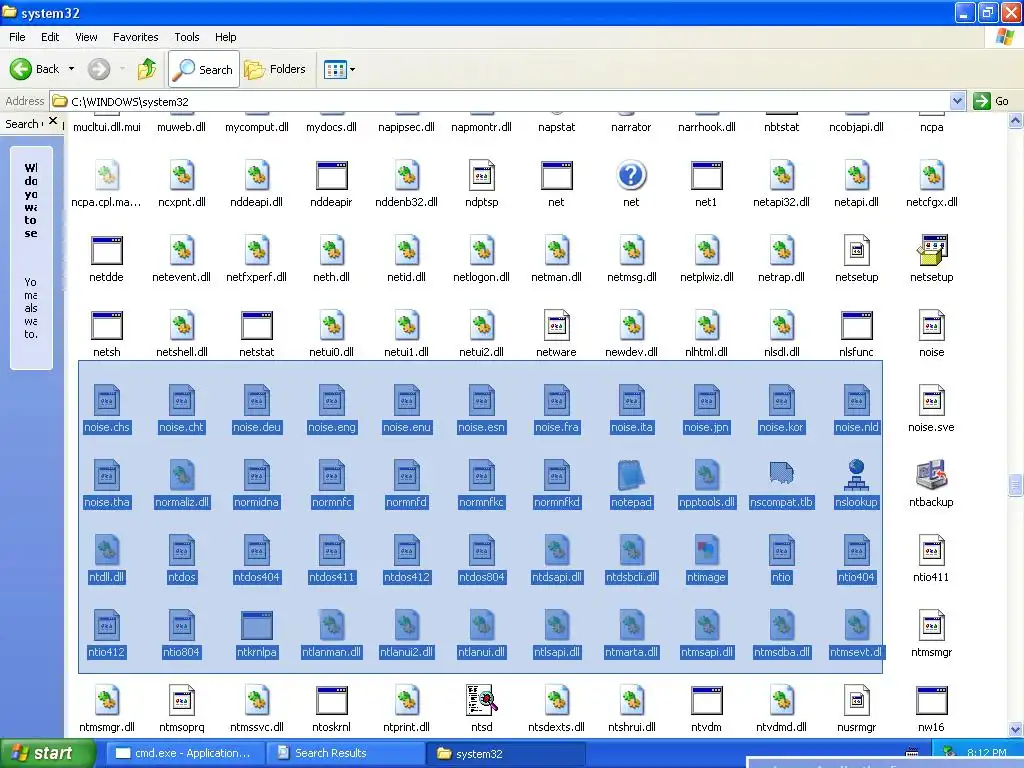Toggle the Folders pane button
Screen dimensions: 1024x768
275,69
